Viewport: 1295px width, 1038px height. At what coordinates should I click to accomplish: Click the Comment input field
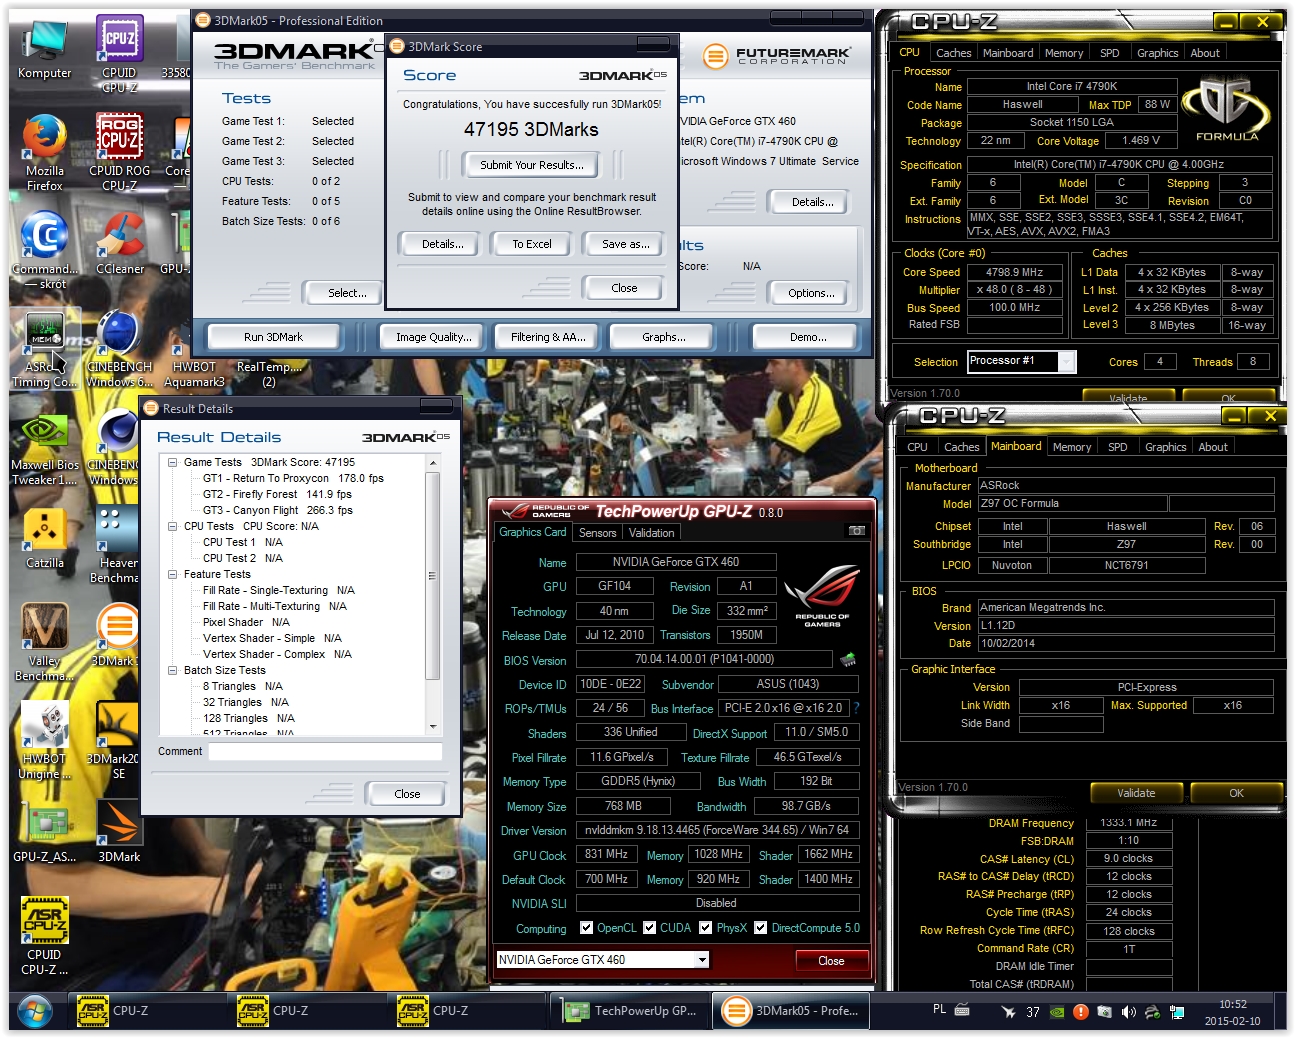click(325, 751)
